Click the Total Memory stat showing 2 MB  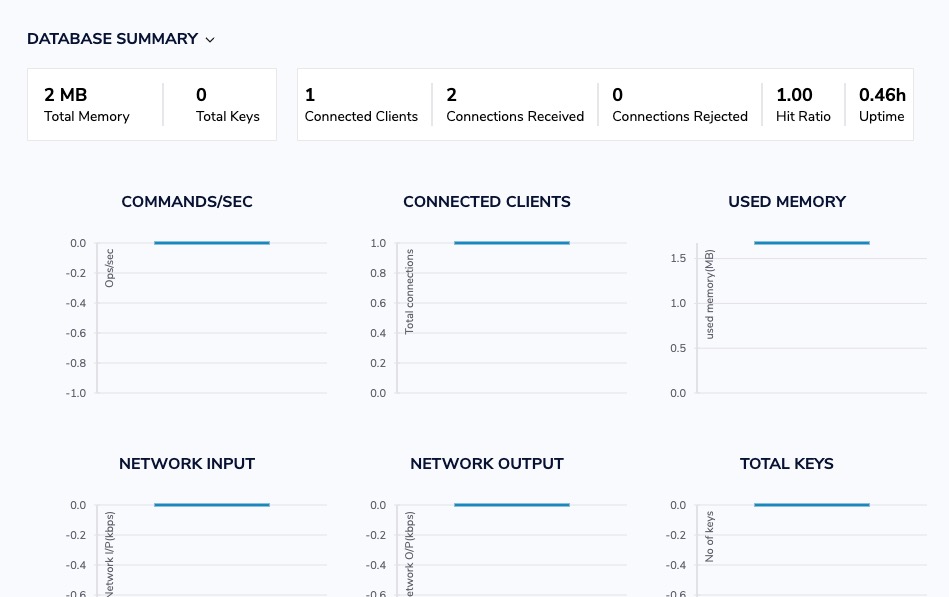(86, 104)
